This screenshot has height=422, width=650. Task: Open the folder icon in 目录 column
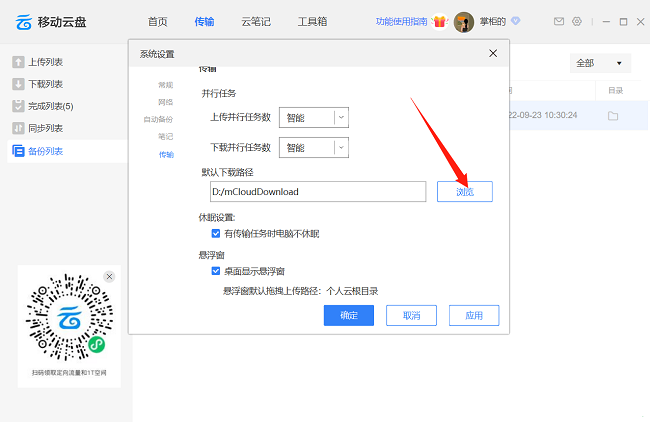pos(613,116)
